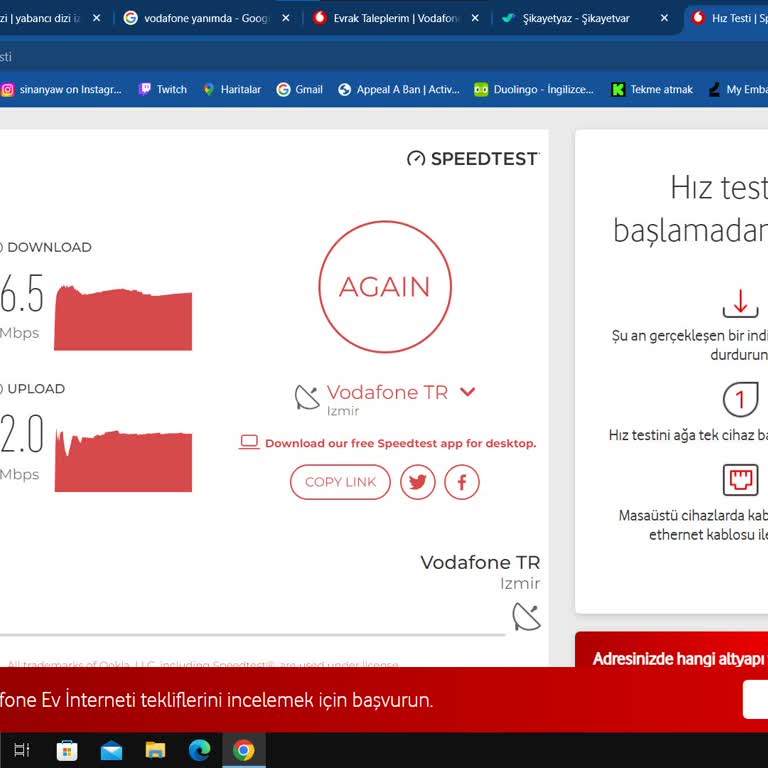768x768 pixels.
Task: Close the Evrak Taleplerim tab
Action: 475,18
